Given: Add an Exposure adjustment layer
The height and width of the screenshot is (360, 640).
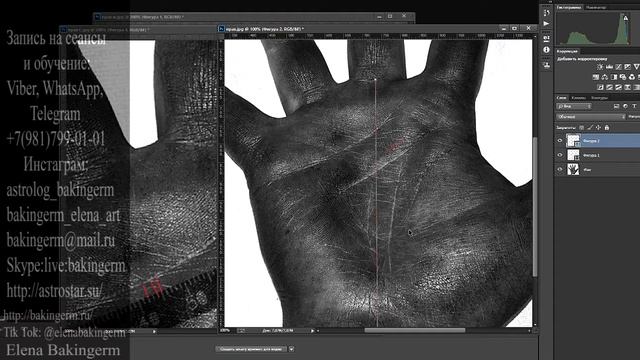Looking at the screenshot, I should 627,67.
